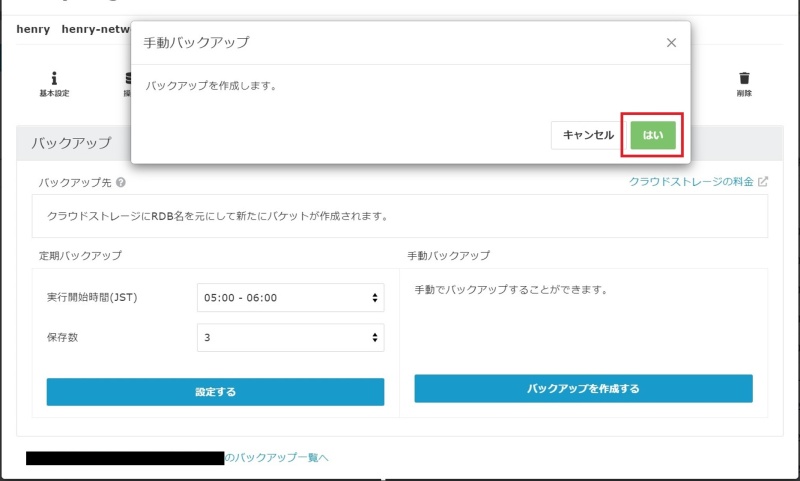Expand the 保存数 dropdown
This screenshot has width=800, height=481.
[291, 338]
